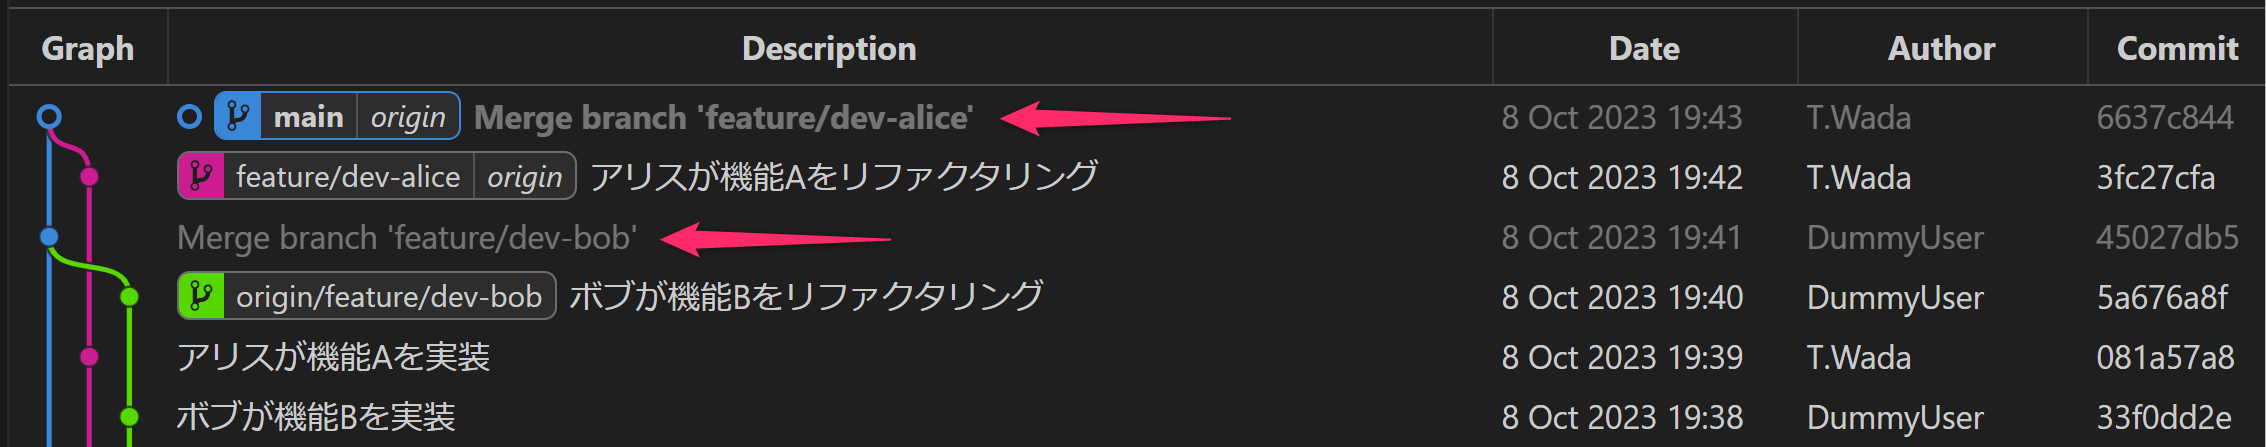The image size is (2266, 447).
Task: Click origin tag next to feature/dev-alice
Action: pyautogui.click(x=524, y=177)
